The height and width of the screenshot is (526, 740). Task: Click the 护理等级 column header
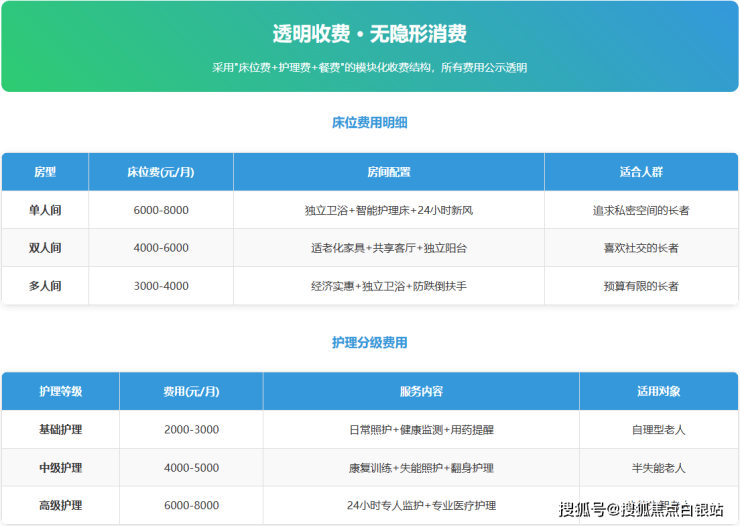(x=60, y=391)
